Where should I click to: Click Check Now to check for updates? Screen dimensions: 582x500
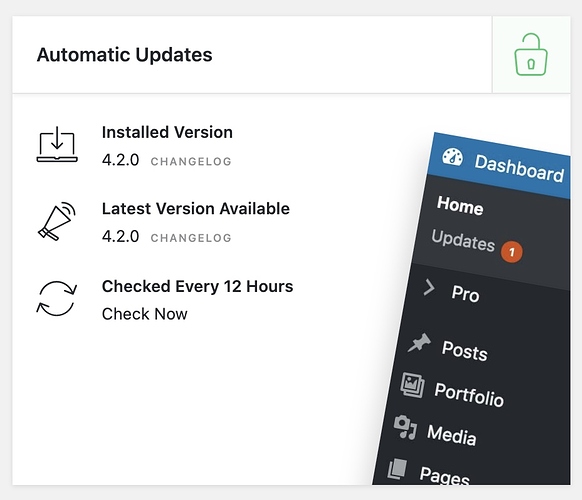tap(145, 314)
